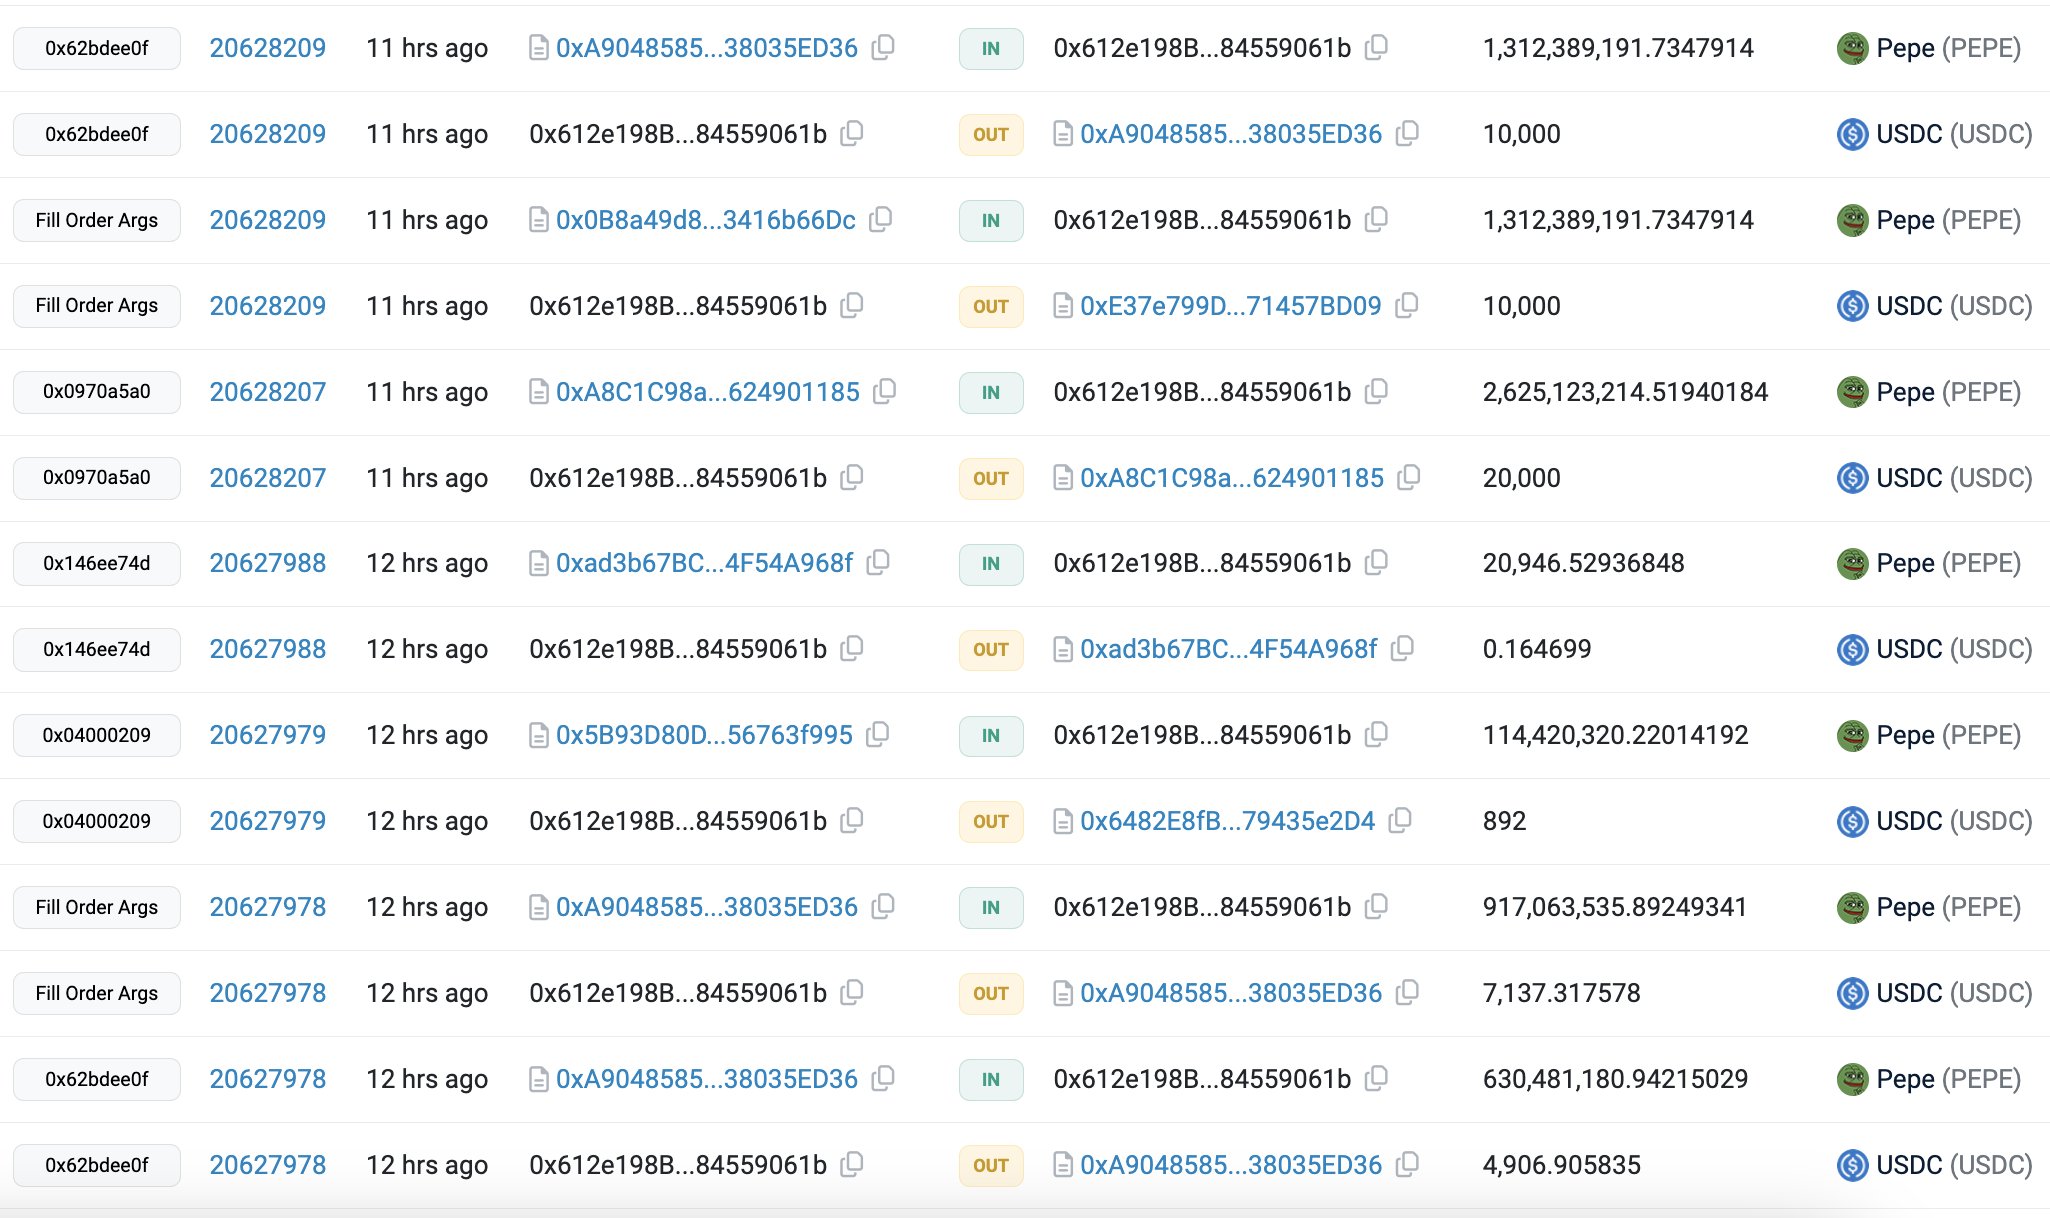Click the 0x146ee74d method badge in the 20,946.52936848 PEPE row
Image resolution: width=2050 pixels, height=1218 pixels.
pyautogui.click(x=97, y=563)
